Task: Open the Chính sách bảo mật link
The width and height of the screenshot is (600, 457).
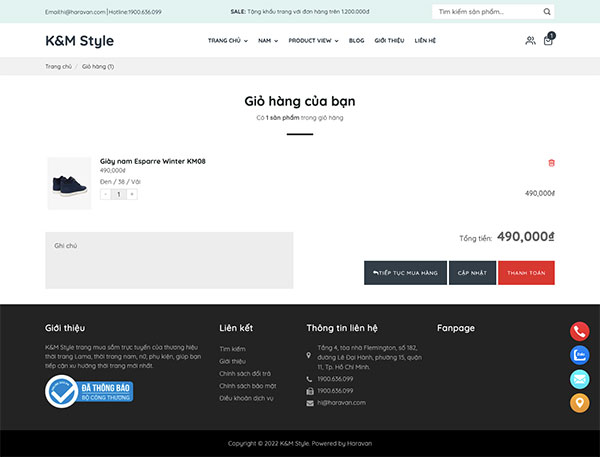Action: (x=248, y=386)
